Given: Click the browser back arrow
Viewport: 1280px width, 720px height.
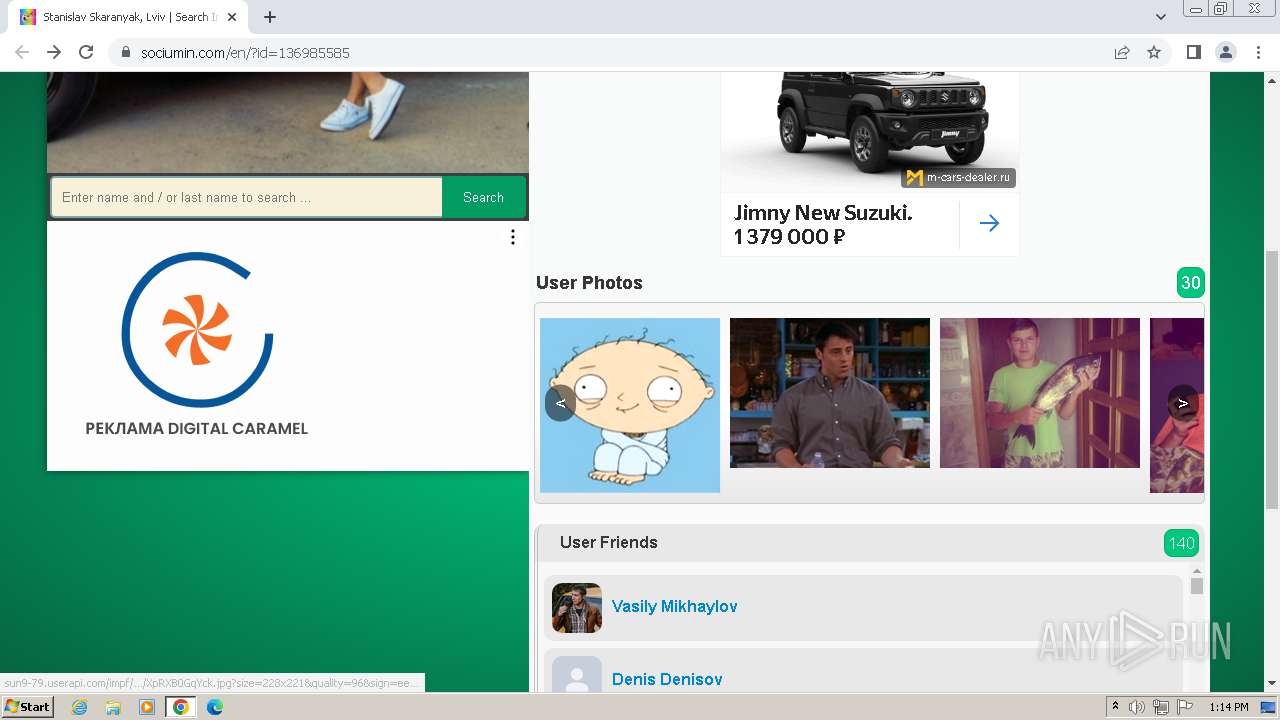Looking at the screenshot, I should coord(22,52).
